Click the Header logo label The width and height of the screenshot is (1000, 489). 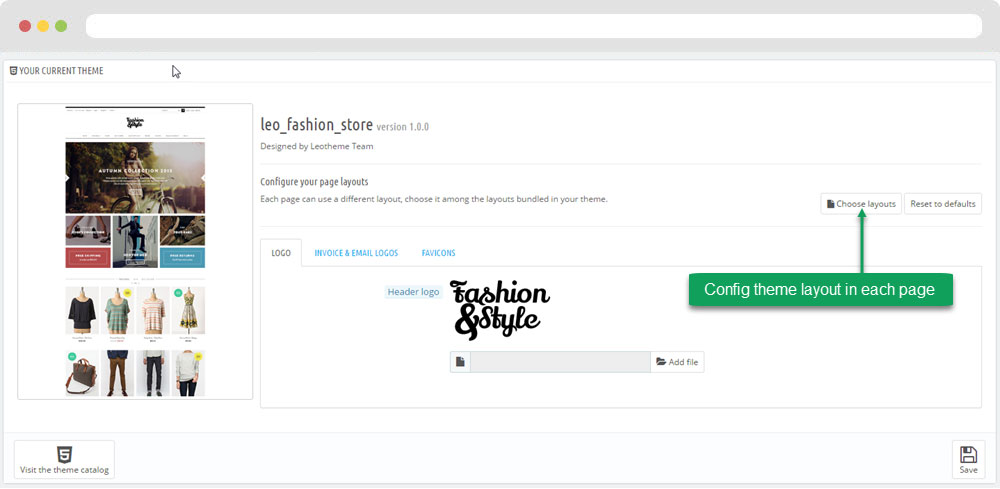coord(414,292)
